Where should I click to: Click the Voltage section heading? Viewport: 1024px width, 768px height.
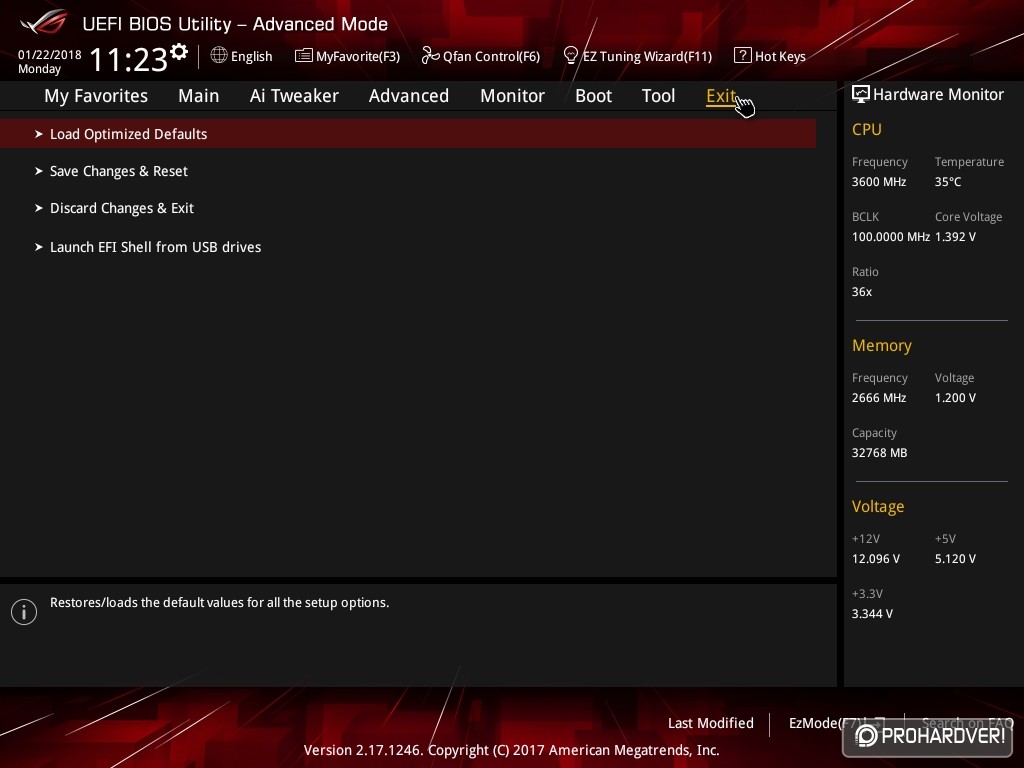click(x=878, y=507)
